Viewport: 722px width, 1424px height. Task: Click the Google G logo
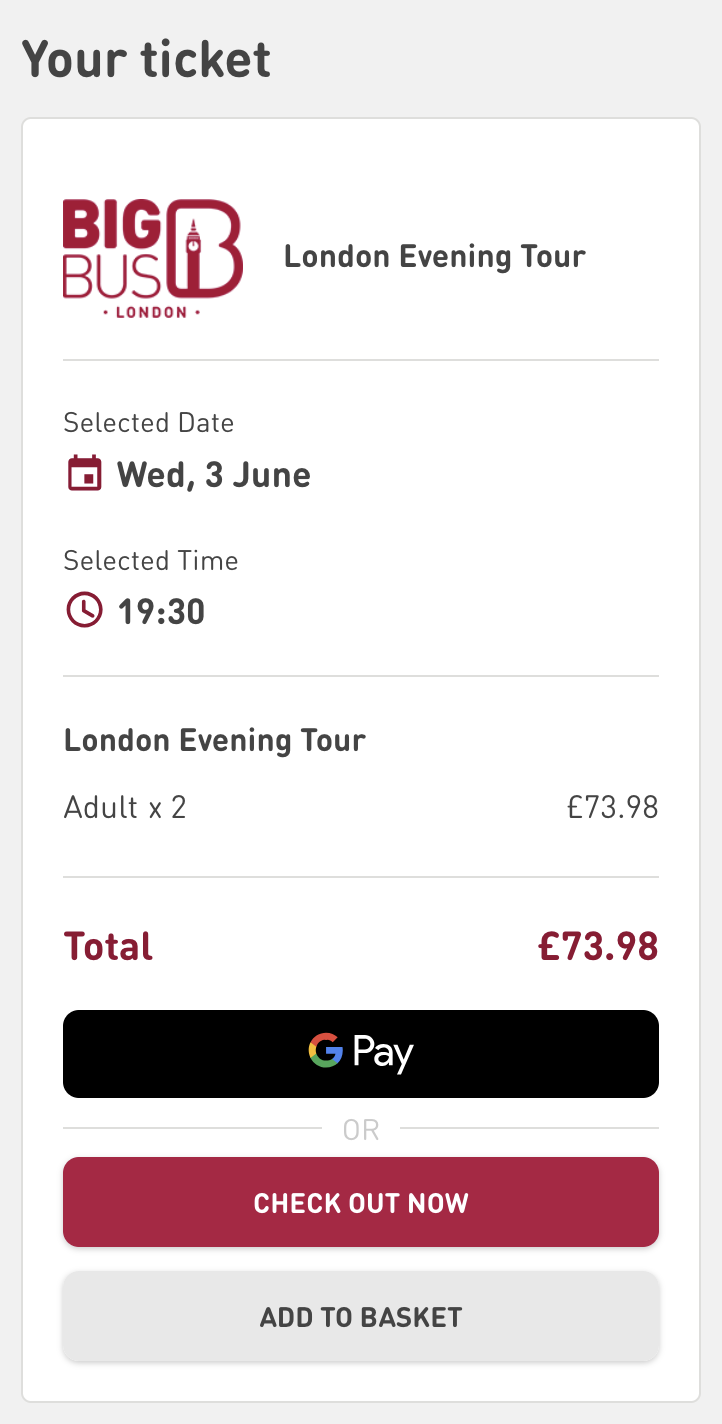pyautogui.click(x=326, y=1052)
